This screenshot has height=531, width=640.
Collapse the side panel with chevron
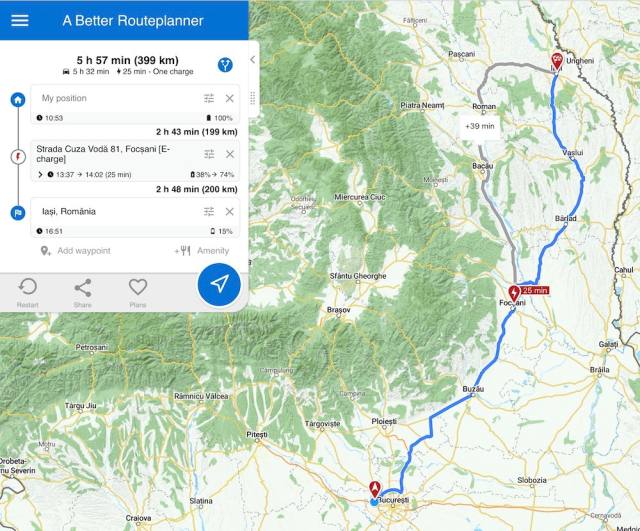(253, 60)
